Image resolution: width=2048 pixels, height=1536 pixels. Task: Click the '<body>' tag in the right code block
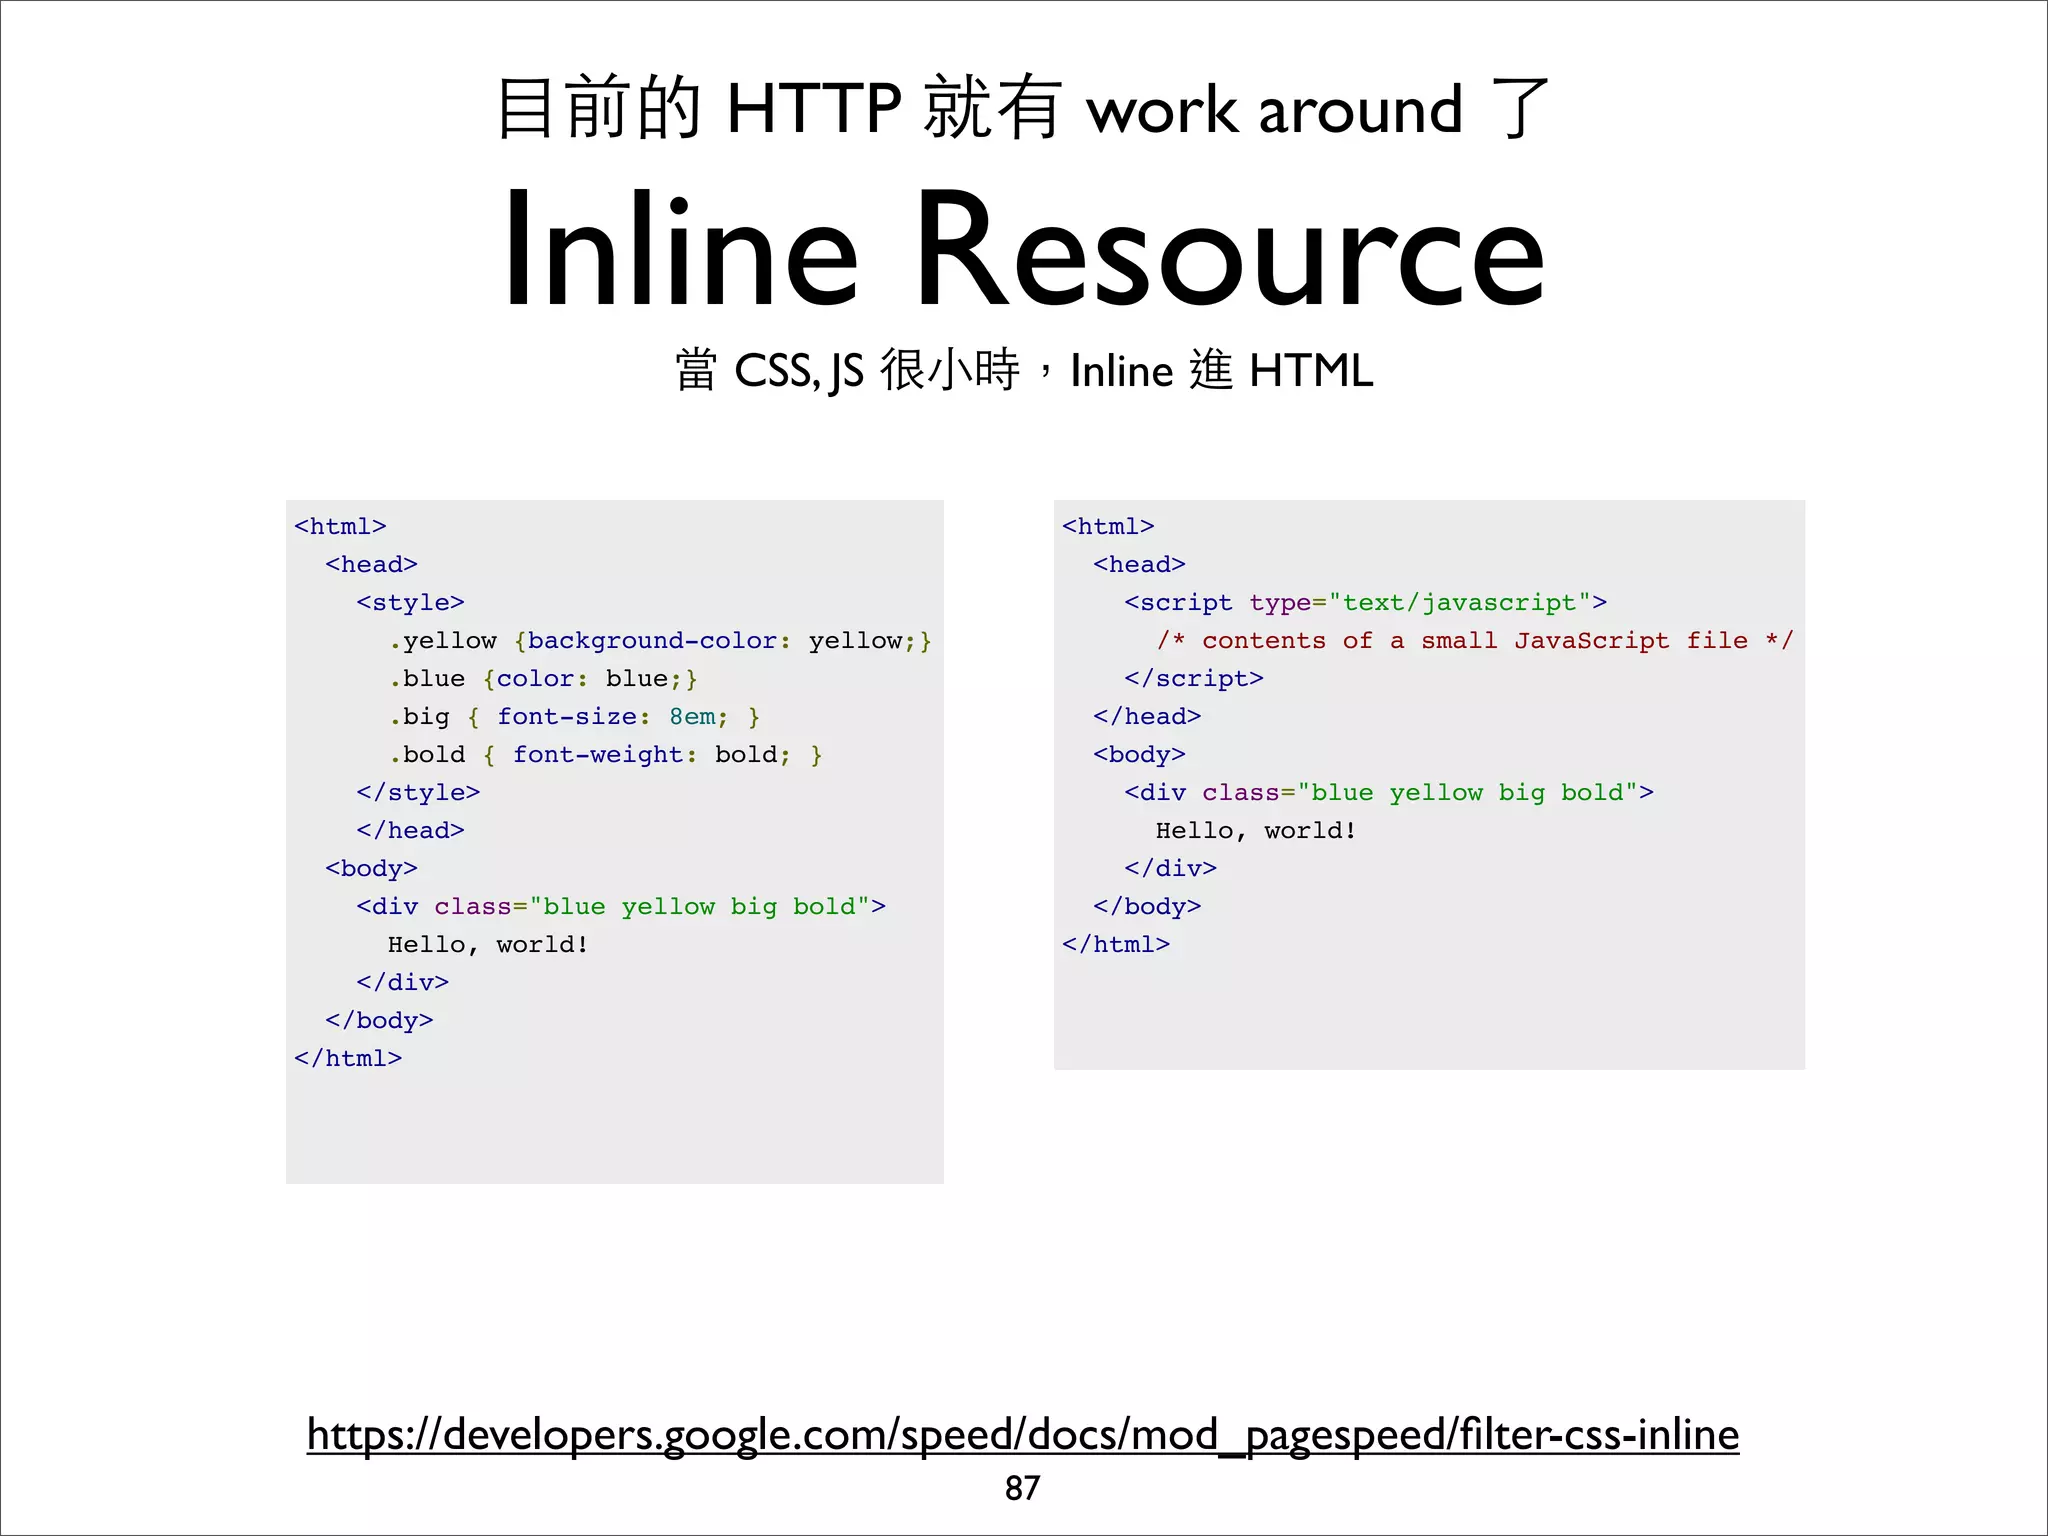[x=1139, y=755]
